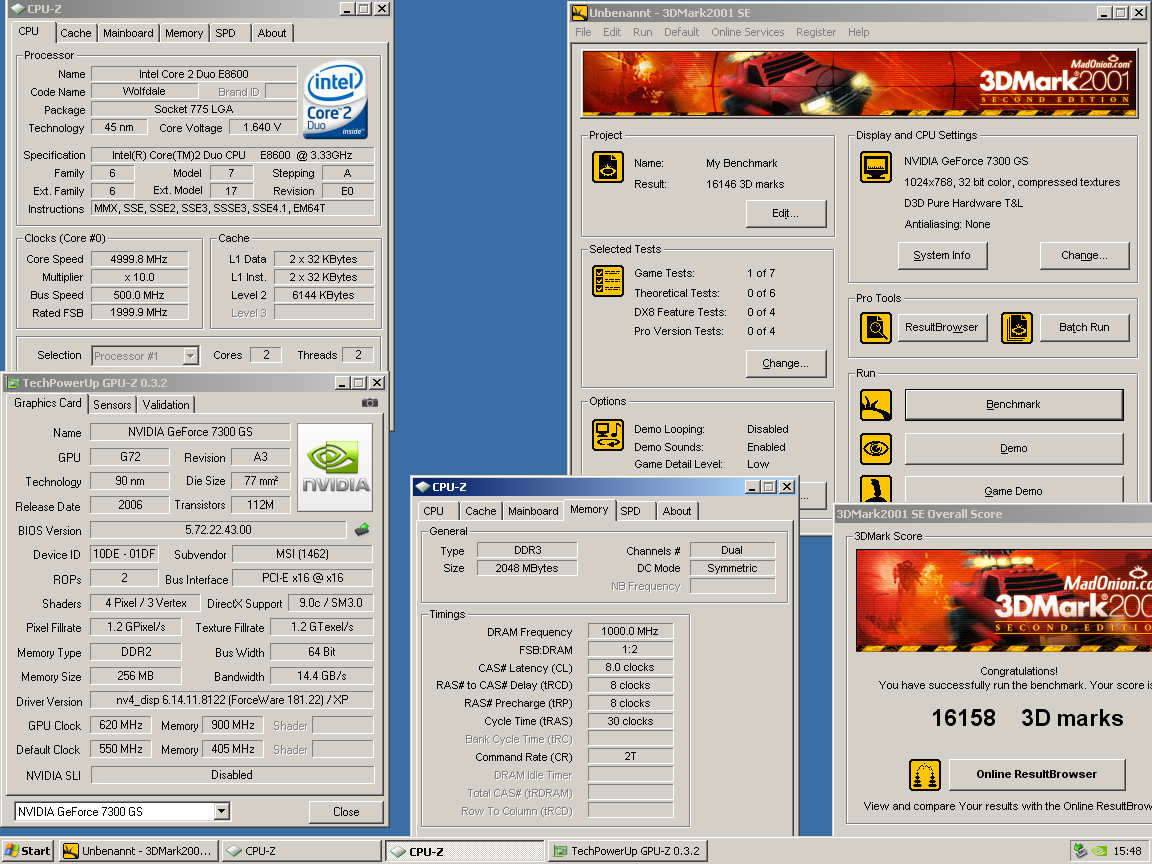Click the 3DMark2001 banner image
This screenshot has height=864, width=1152.
[x=859, y=84]
